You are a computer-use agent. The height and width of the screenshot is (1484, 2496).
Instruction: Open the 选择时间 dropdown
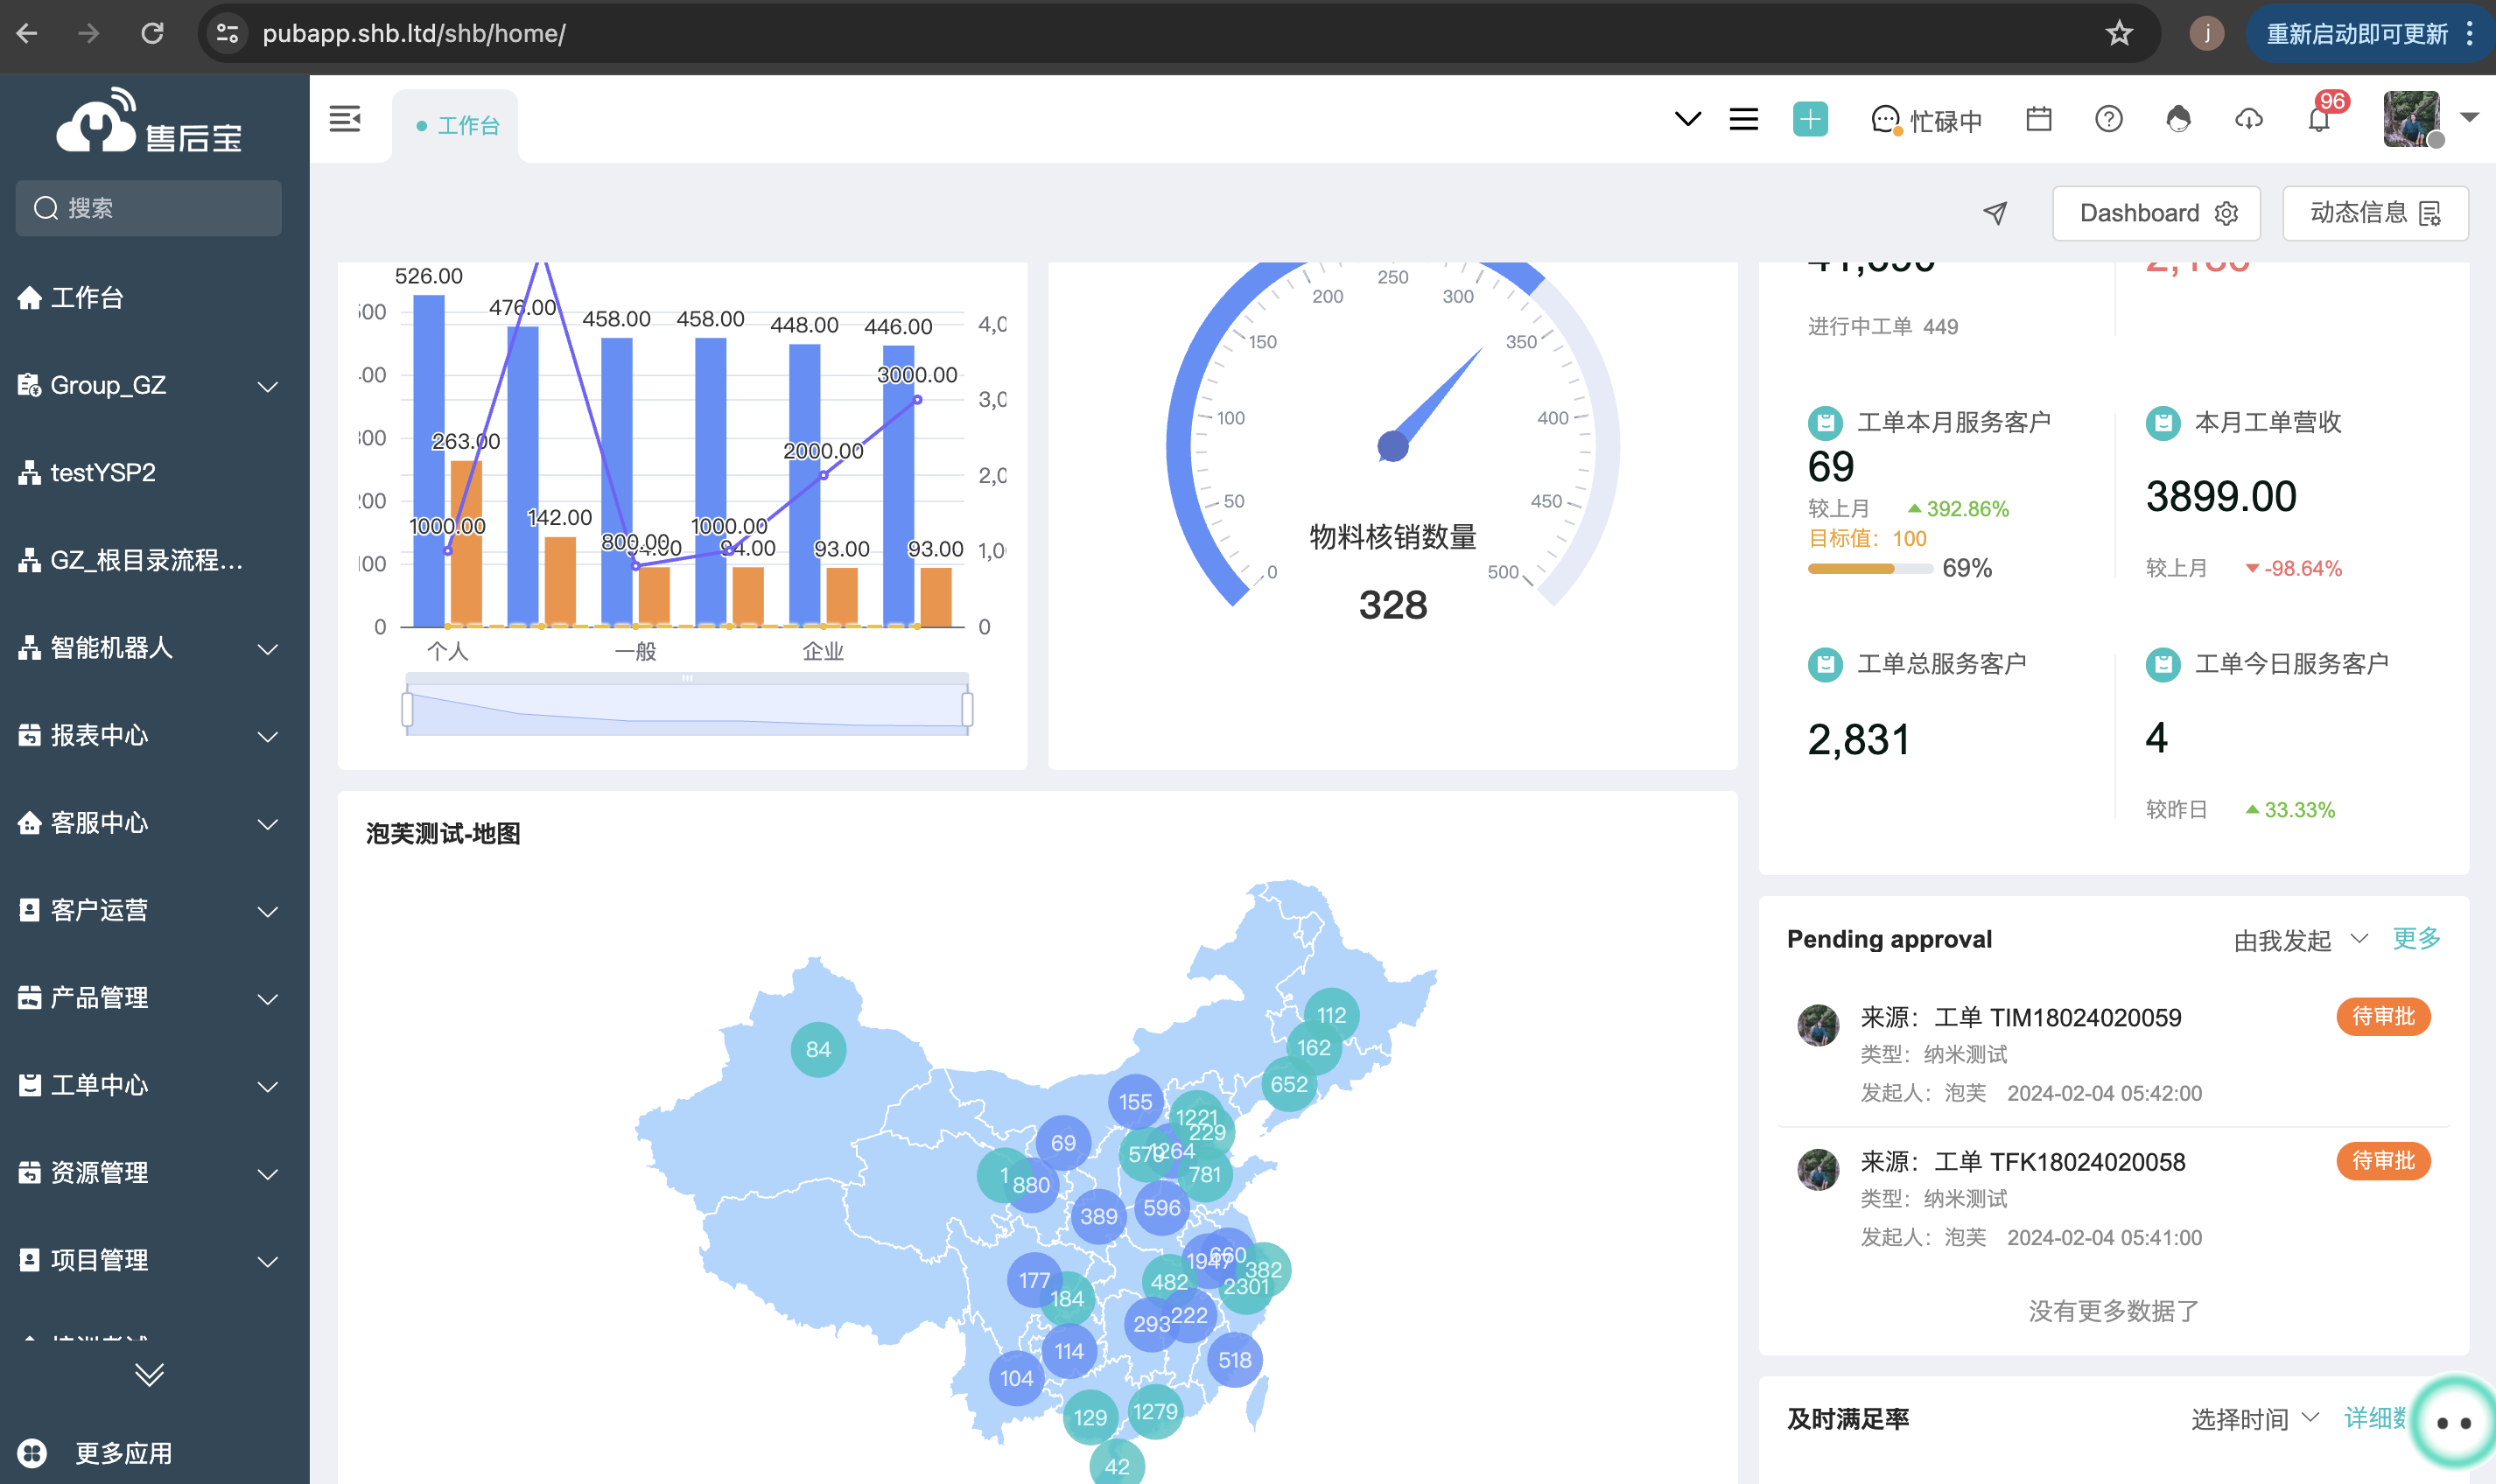(x=2254, y=1419)
